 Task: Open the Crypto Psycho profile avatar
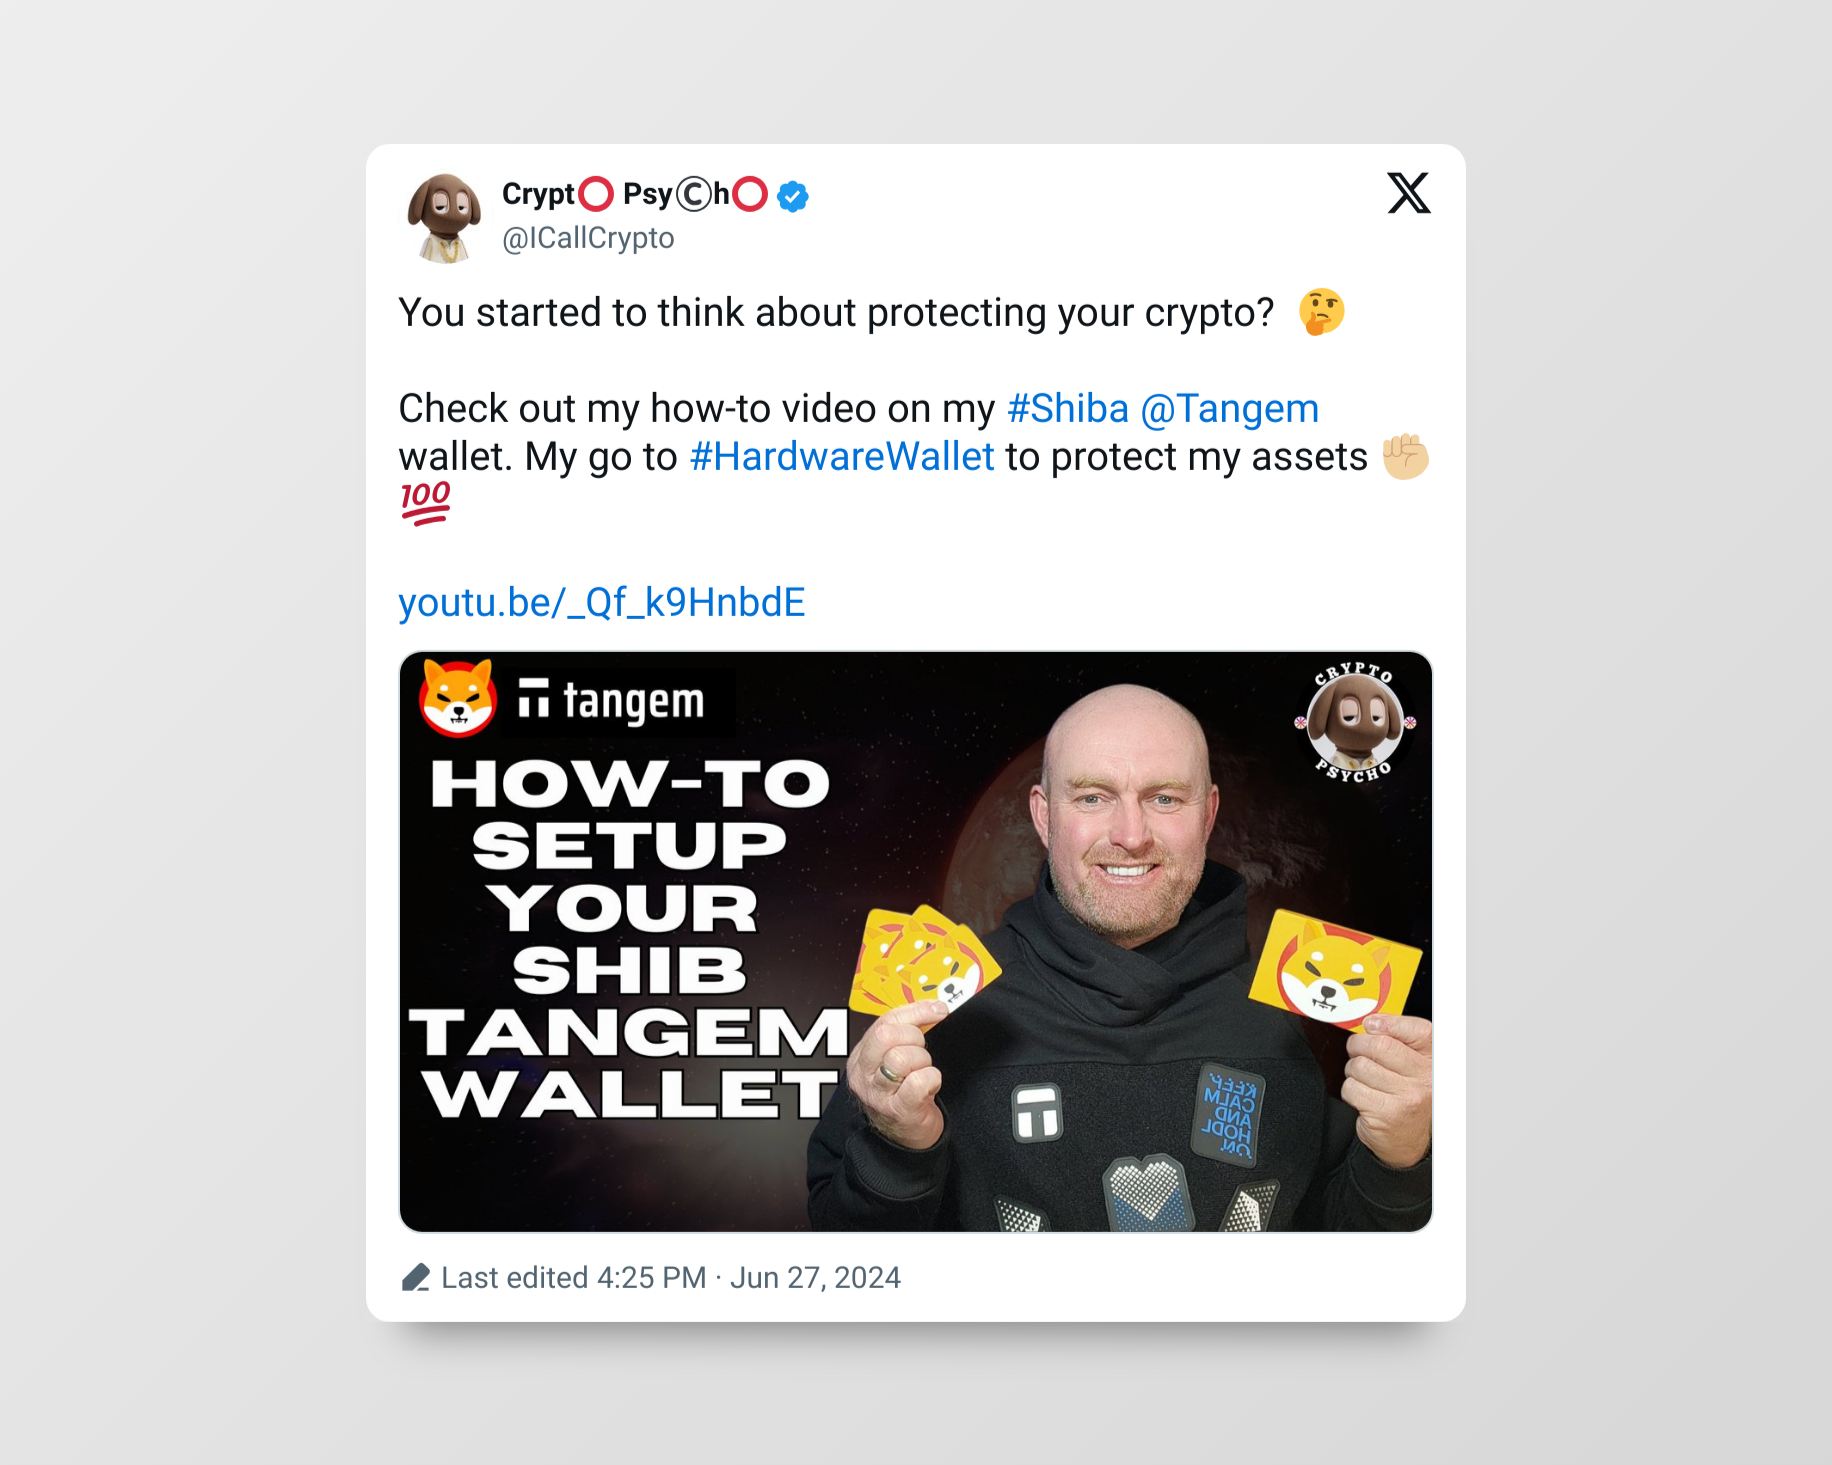click(445, 217)
